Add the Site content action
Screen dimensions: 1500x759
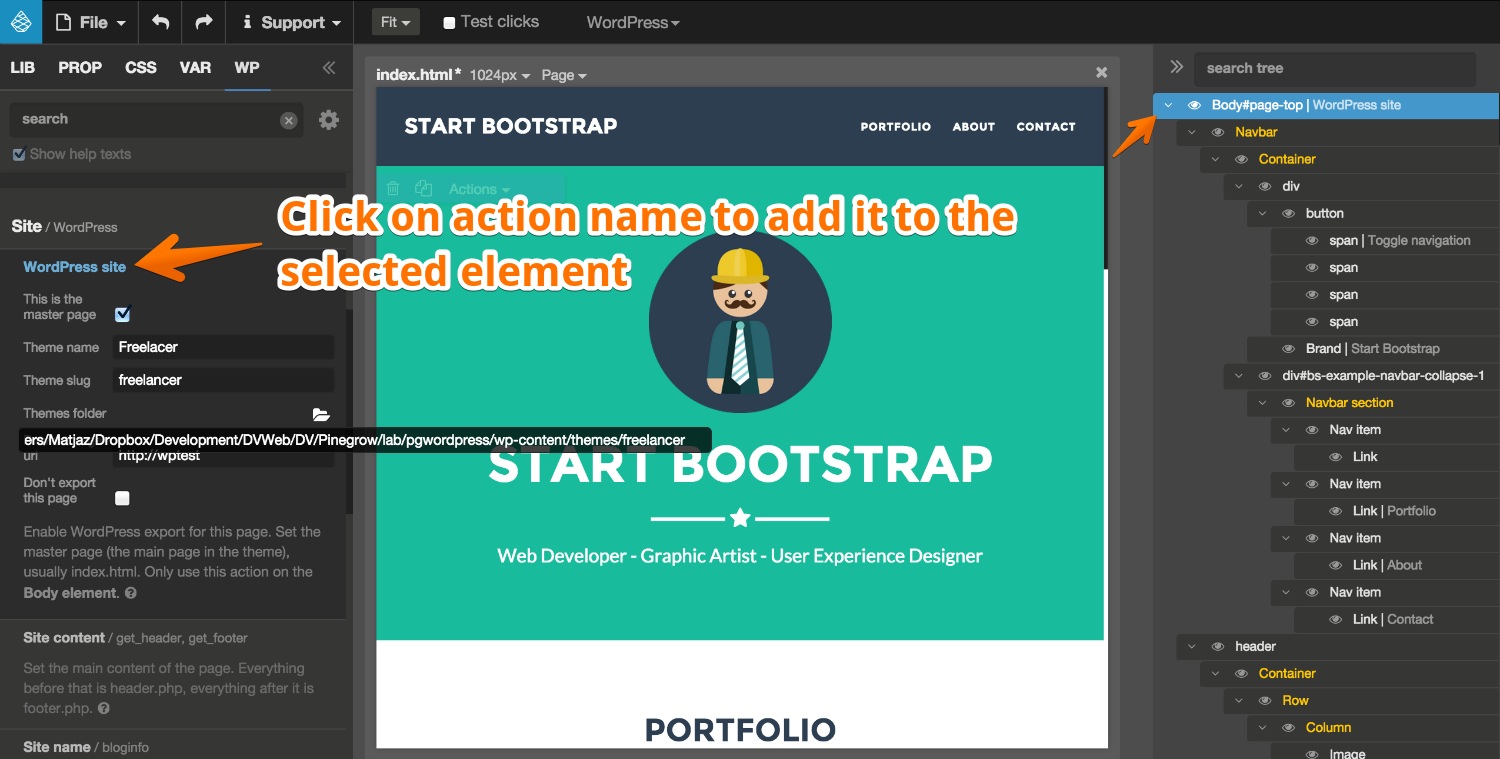click(64, 637)
